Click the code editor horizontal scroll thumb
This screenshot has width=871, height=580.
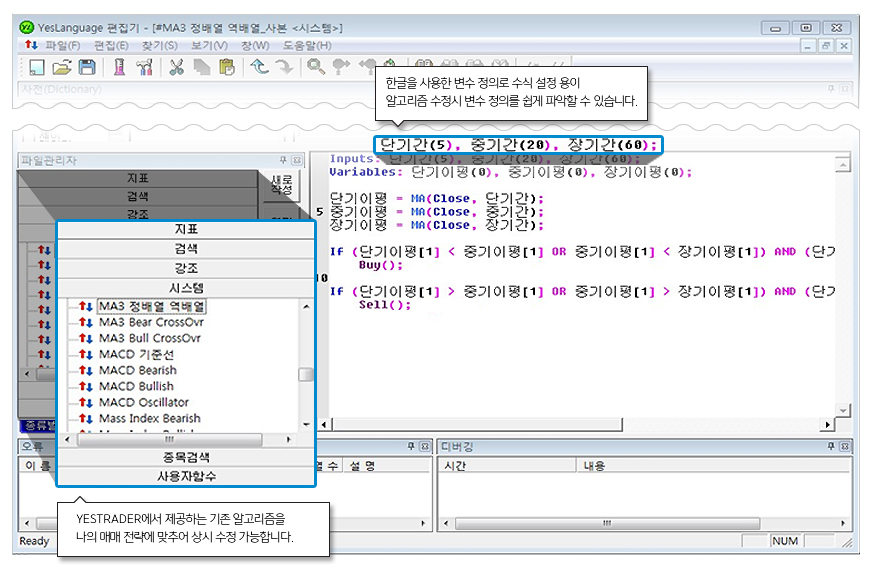click(477, 424)
